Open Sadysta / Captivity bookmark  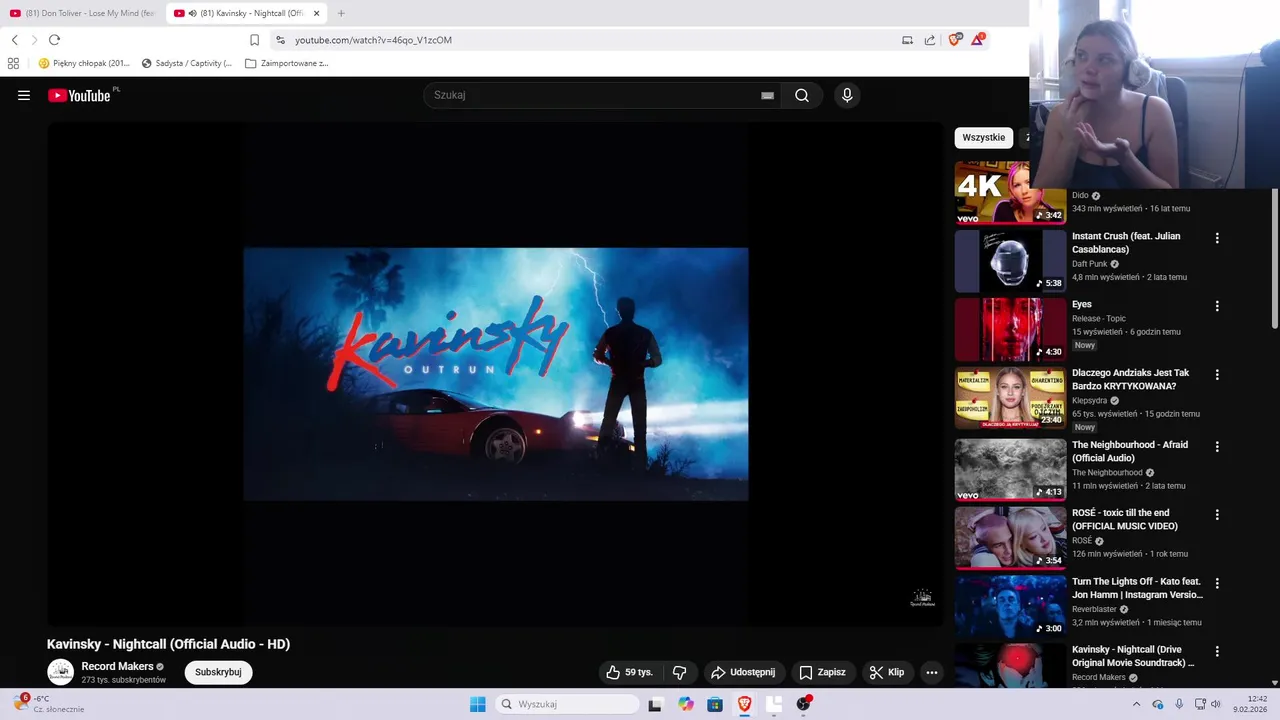187,63
